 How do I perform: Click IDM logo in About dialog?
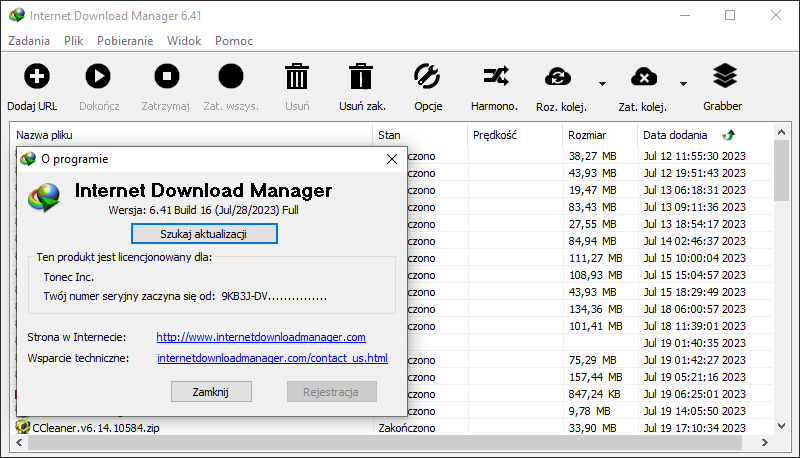[x=44, y=197]
